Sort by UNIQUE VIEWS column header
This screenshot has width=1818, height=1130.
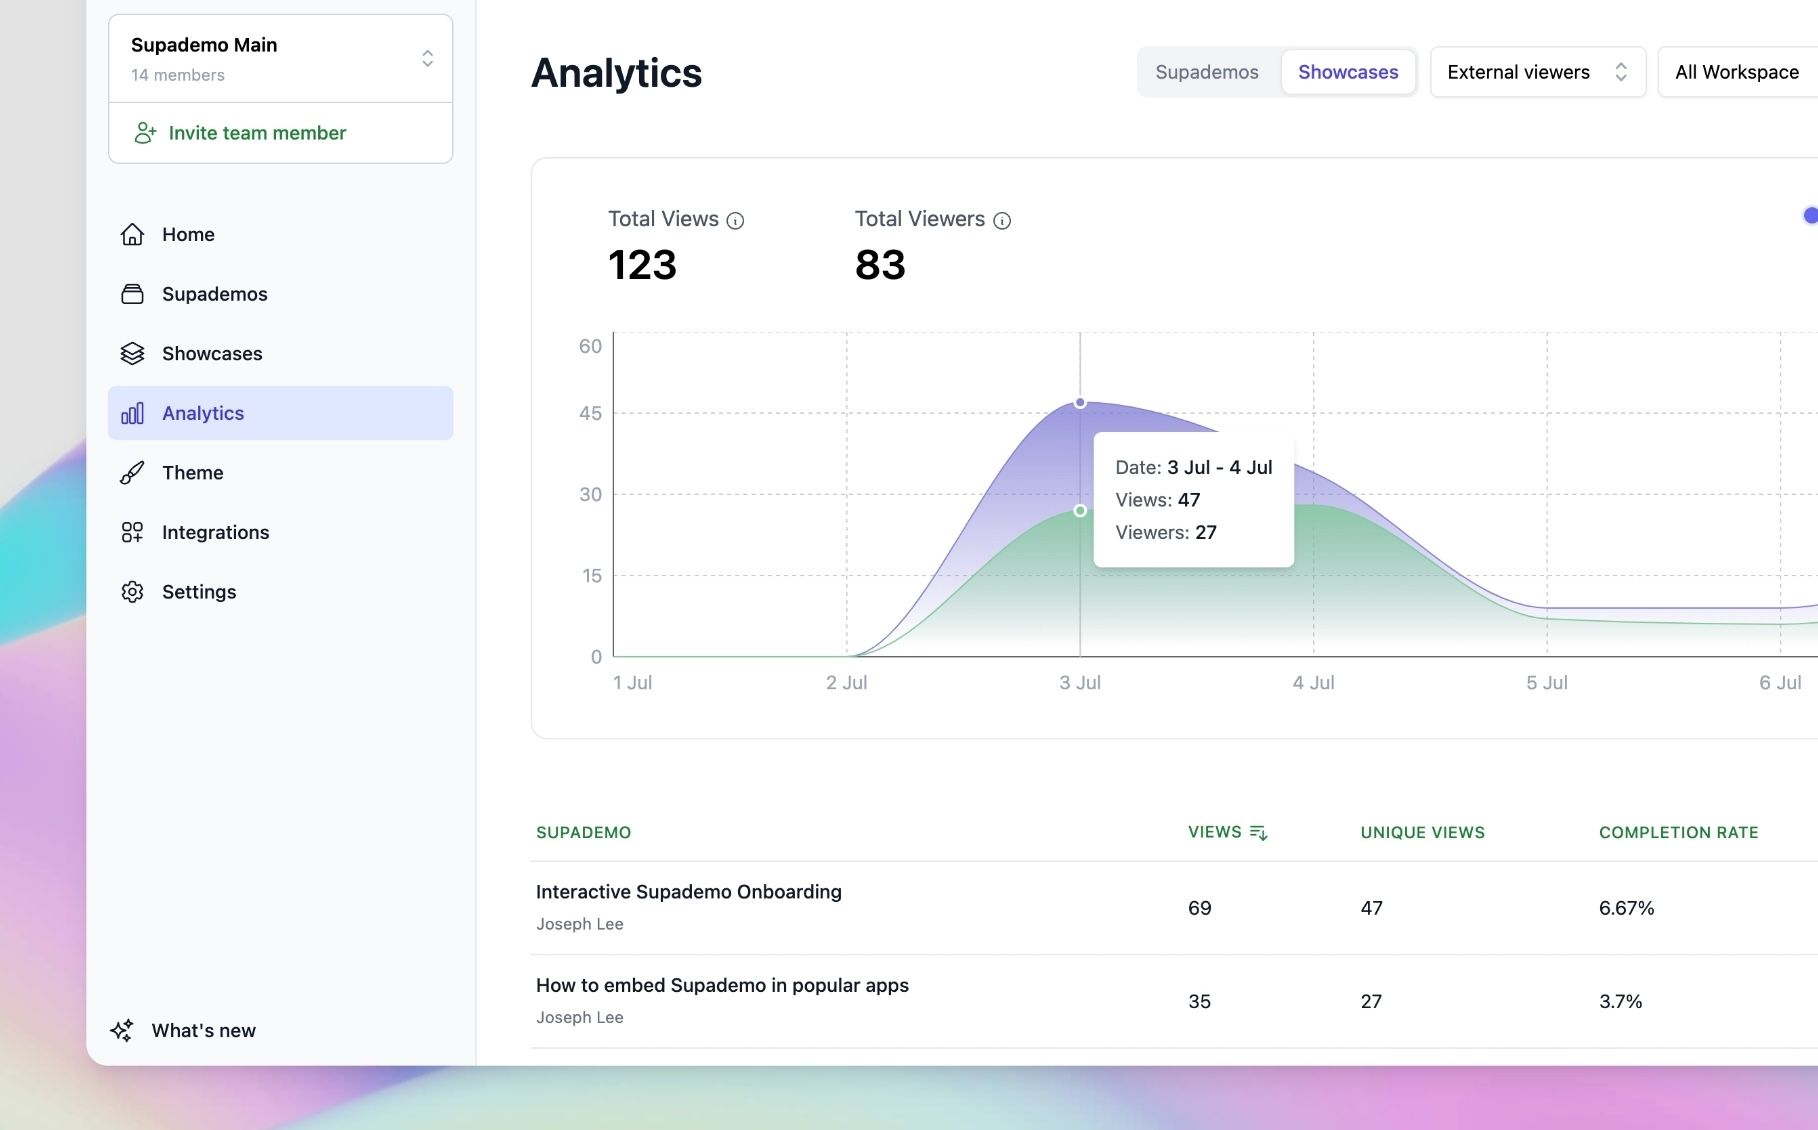click(x=1422, y=833)
